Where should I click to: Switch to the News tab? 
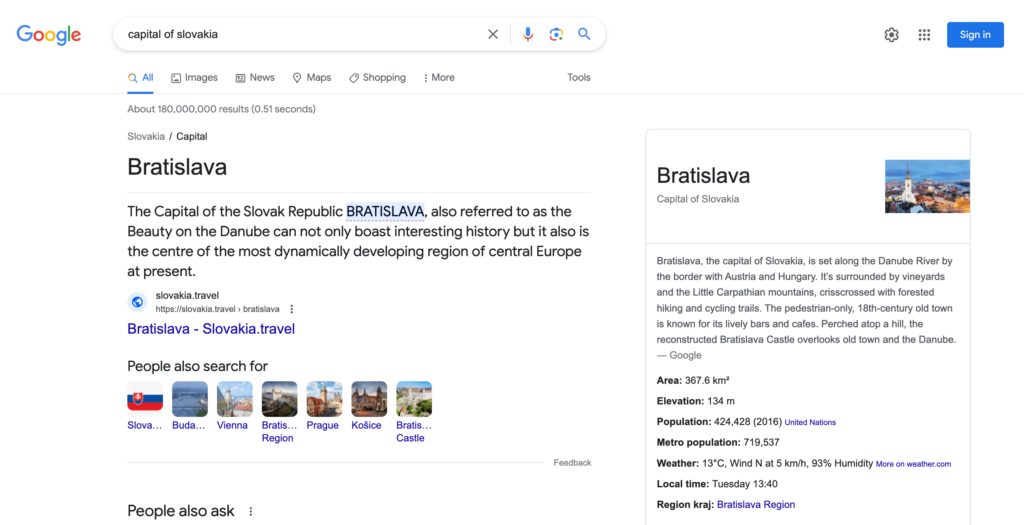[255, 78]
